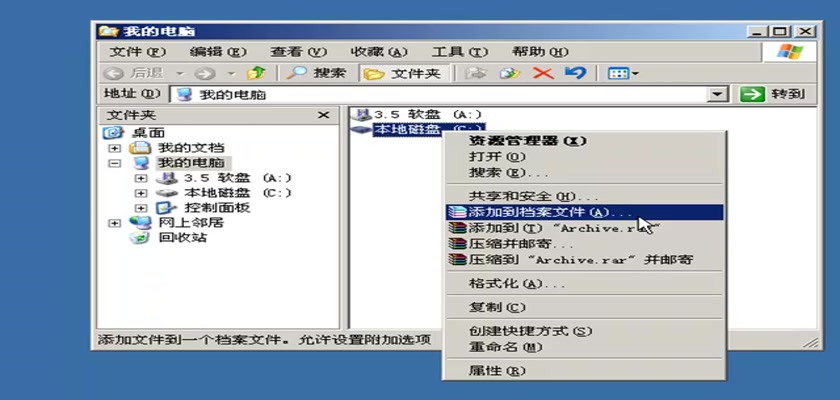Select 我的电脑 in the folder tree
Image resolution: width=840 pixels, height=400 pixels.
pyautogui.click(x=191, y=163)
